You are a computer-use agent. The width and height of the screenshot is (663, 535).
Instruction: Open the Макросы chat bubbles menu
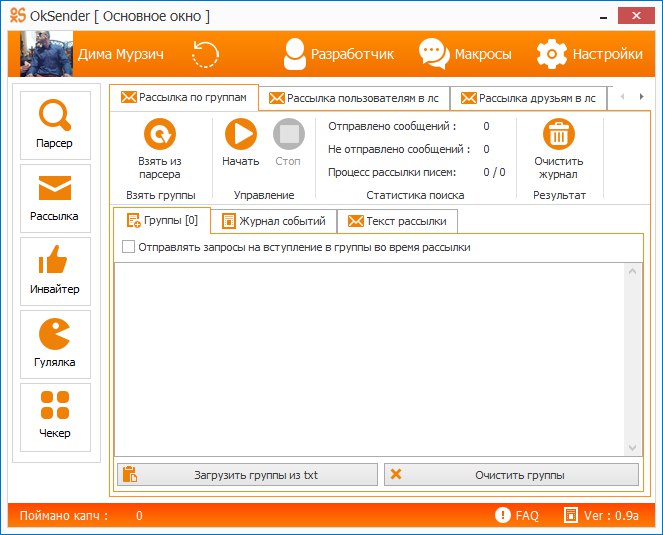[x=465, y=54]
